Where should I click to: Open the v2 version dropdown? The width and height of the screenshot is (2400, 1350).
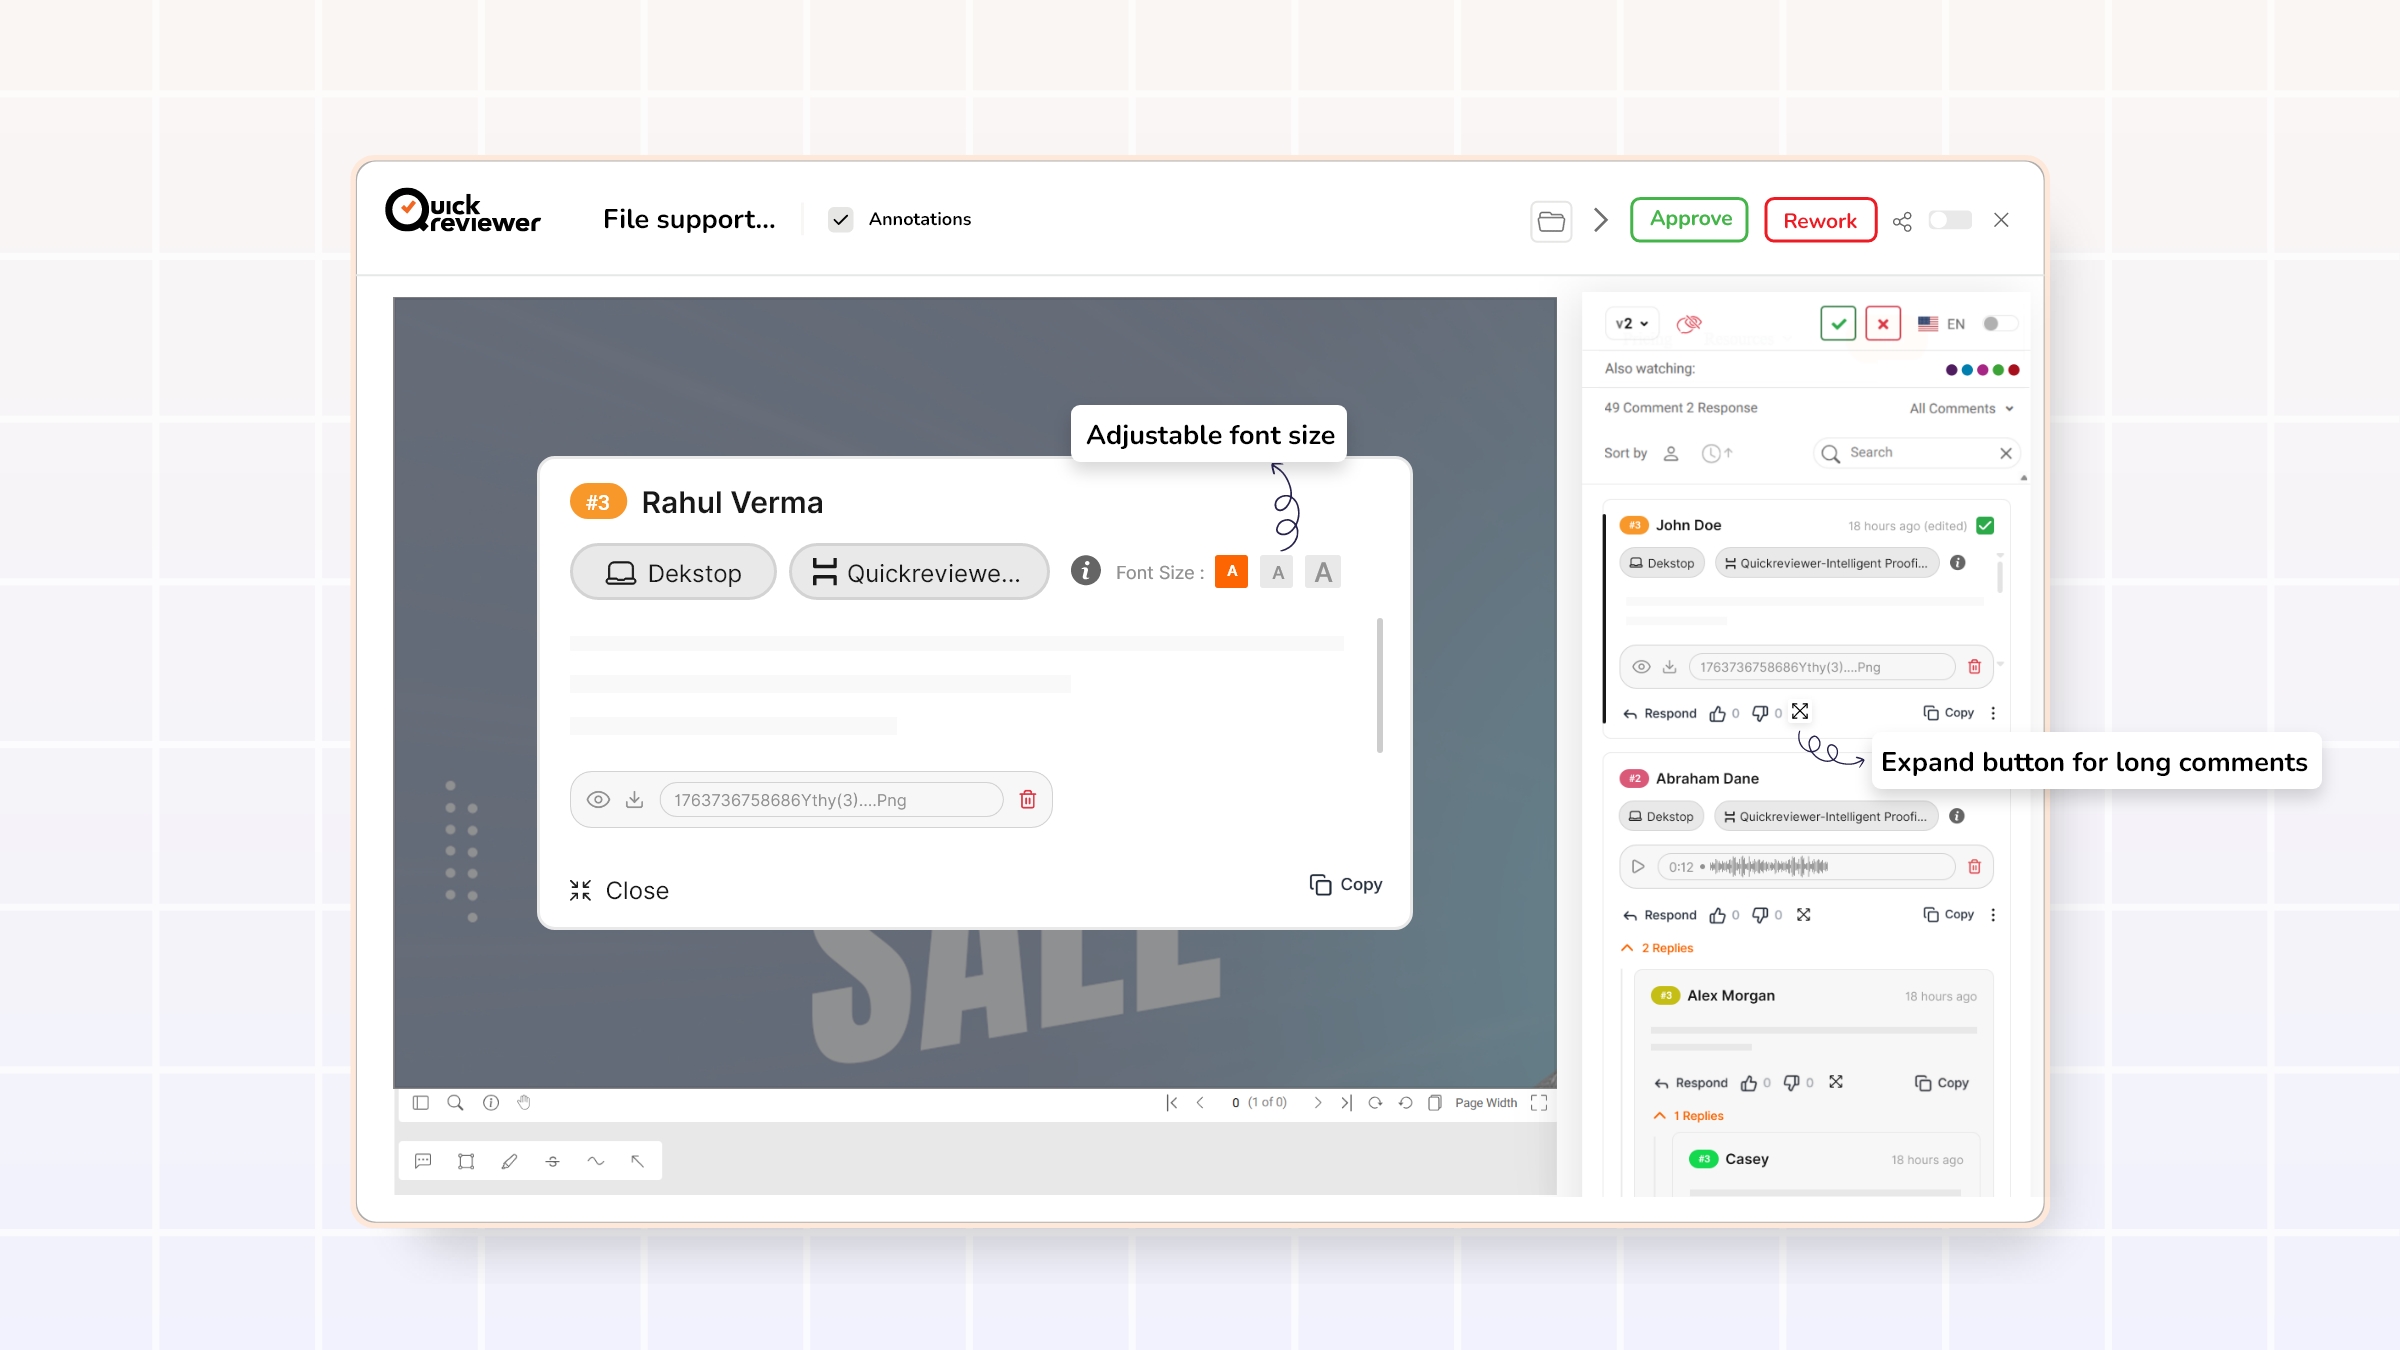1632,323
